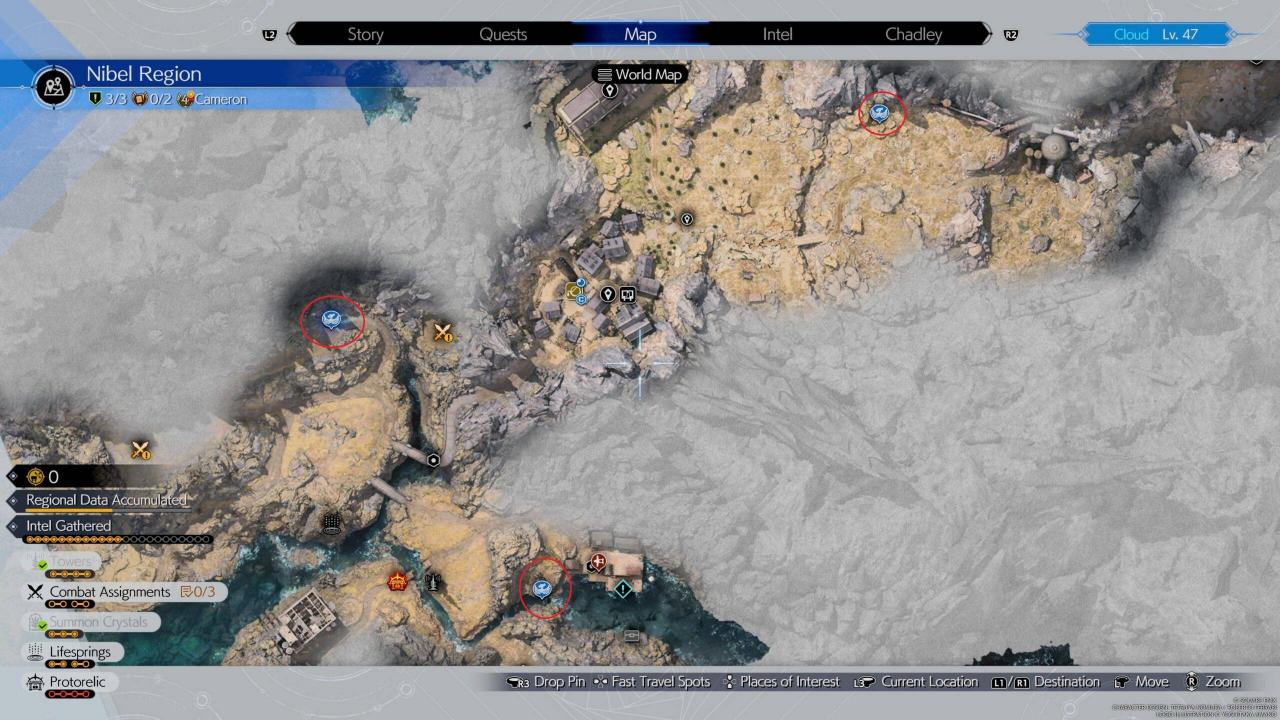Click the Zoom stick prompt
Viewport: 1280px width, 720px height.
click(x=1211, y=682)
